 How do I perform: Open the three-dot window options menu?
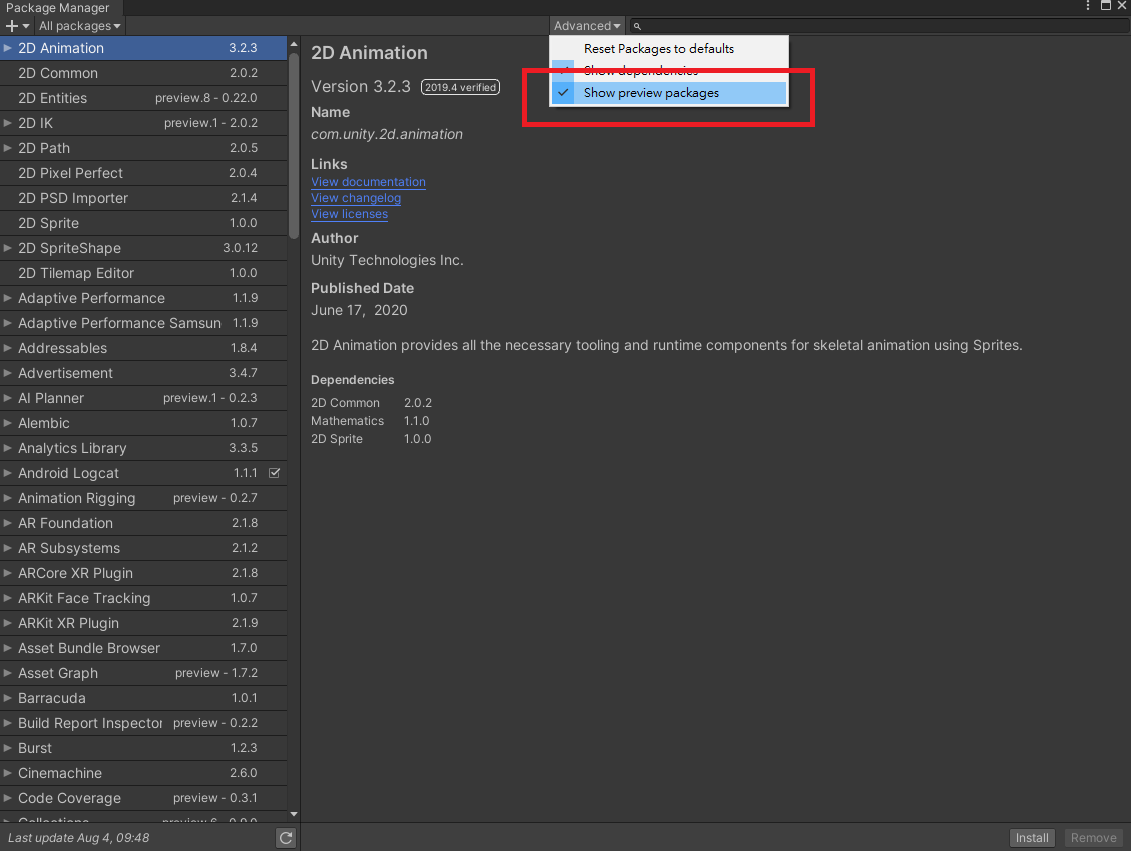coord(1088,6)
